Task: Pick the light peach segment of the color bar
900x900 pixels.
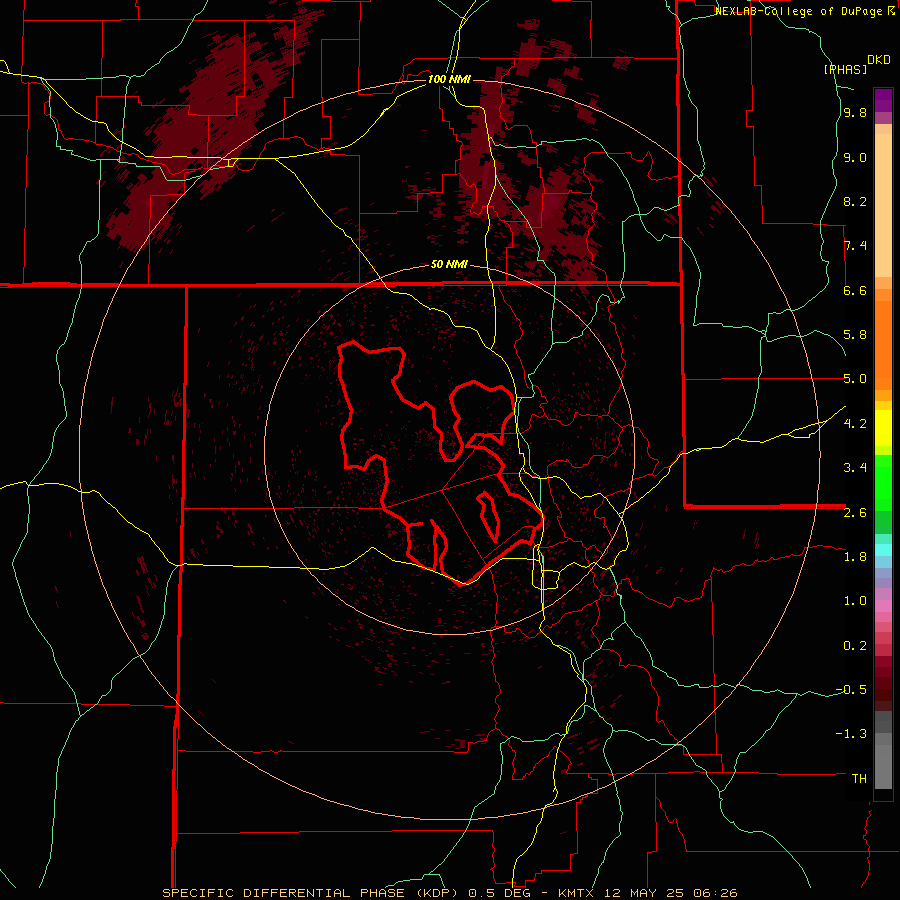Action: [x=883, y=205]
